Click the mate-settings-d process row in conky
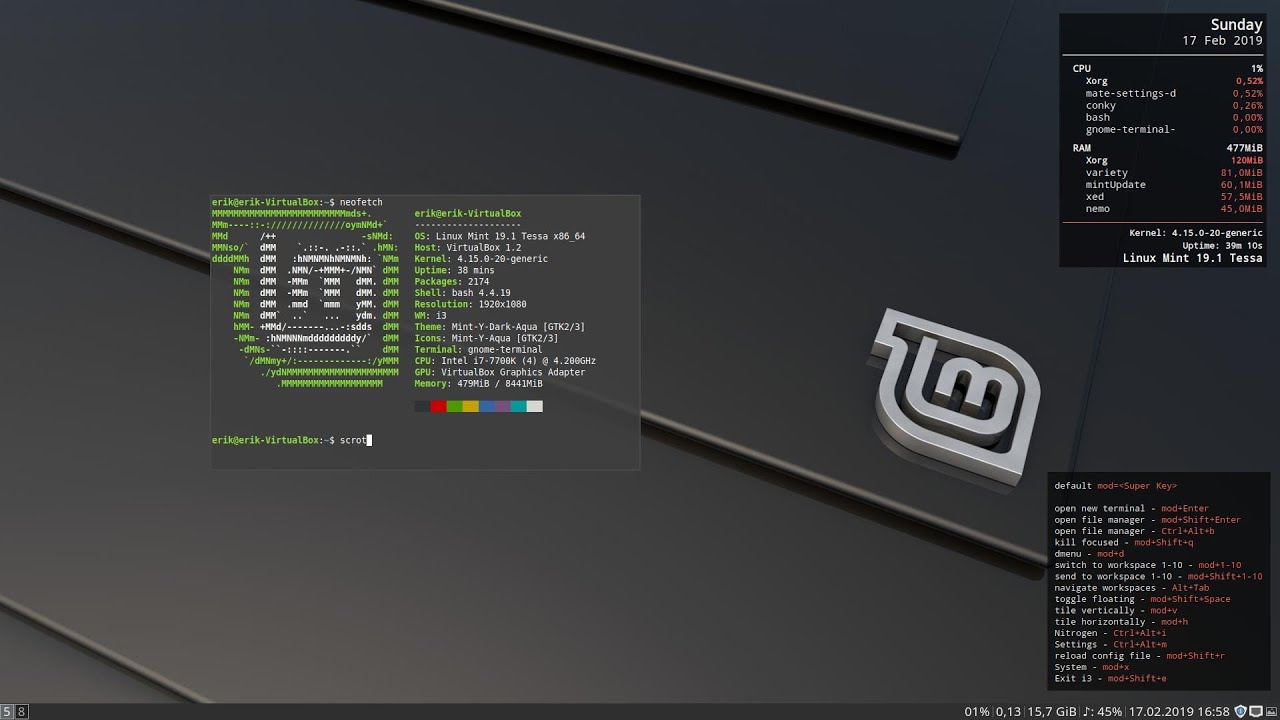This screenshot has width=1280, height=720. coord(1173,93)
